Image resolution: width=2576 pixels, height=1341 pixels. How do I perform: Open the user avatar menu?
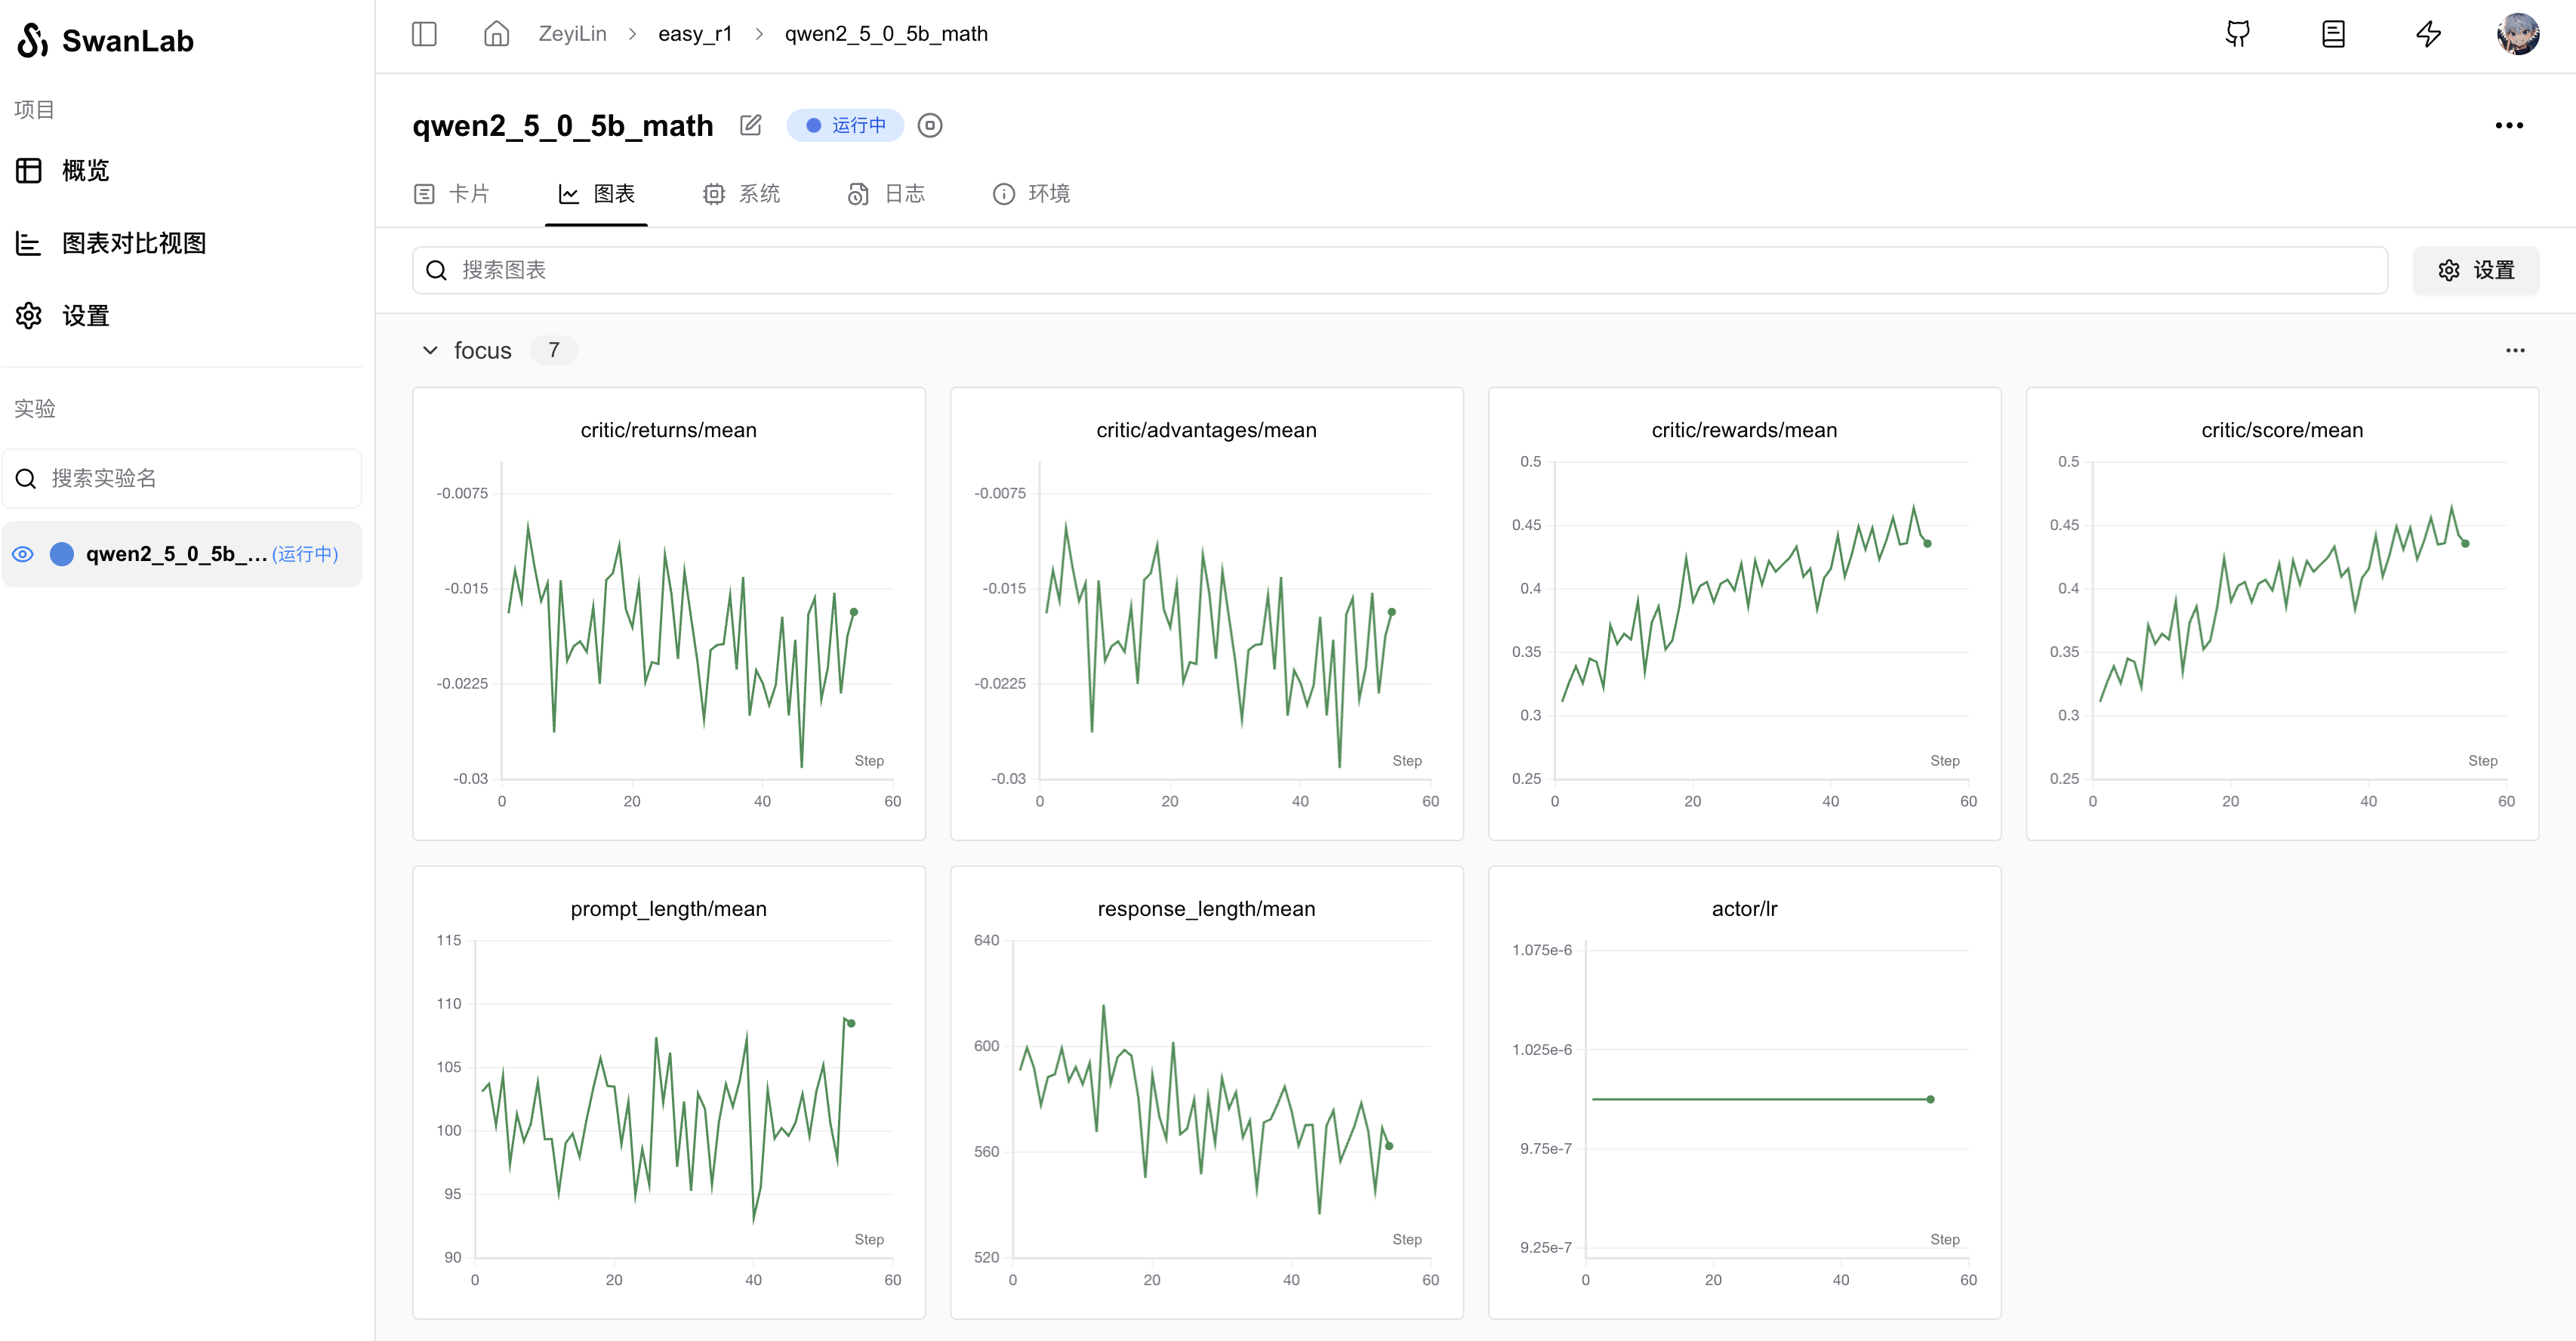pyautogui.click(x=2516, y=34)
